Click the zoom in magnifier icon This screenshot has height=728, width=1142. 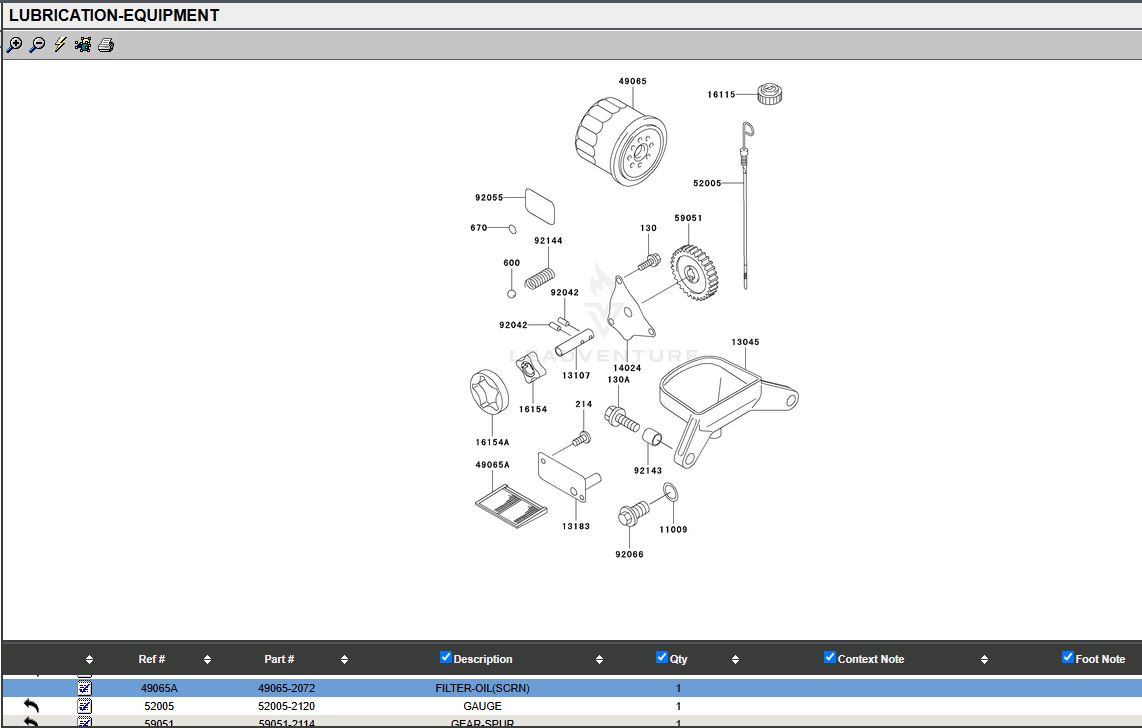point(14,45)
